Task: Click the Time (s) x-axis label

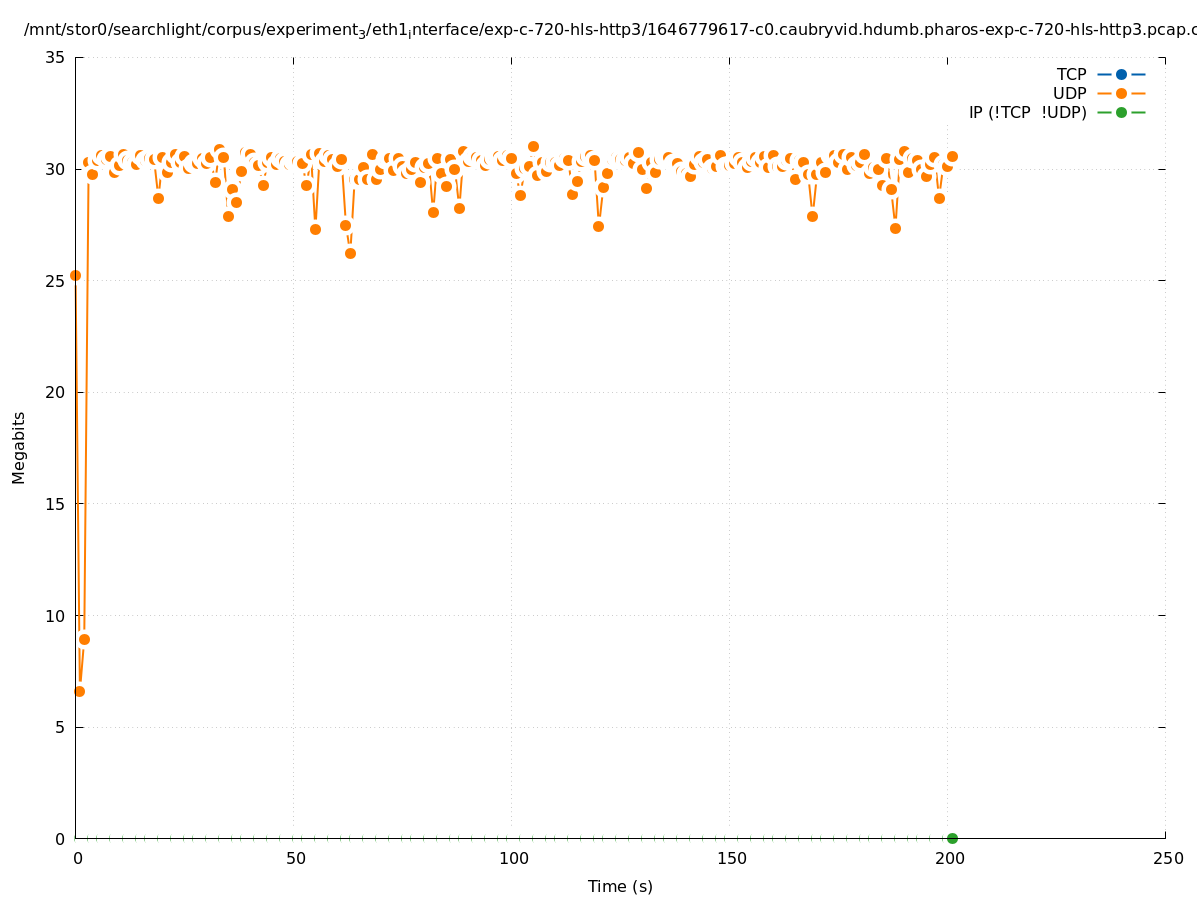Action: tap(620, 886)
